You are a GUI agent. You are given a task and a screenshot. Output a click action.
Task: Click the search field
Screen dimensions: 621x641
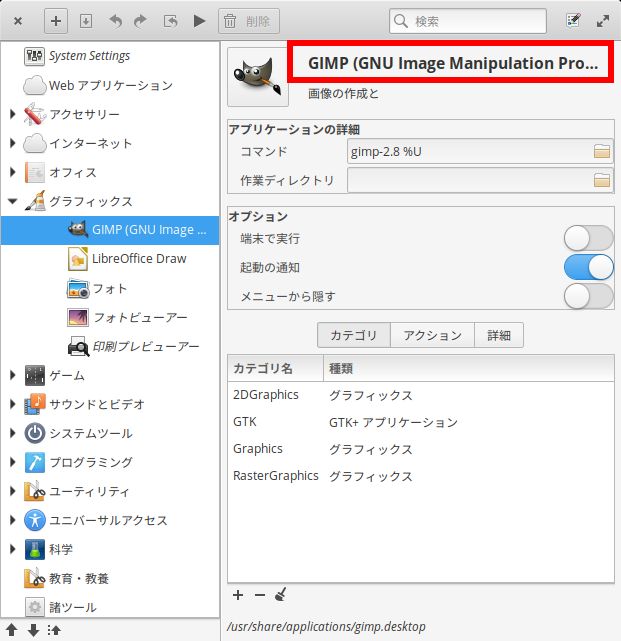tap(468, 21)
